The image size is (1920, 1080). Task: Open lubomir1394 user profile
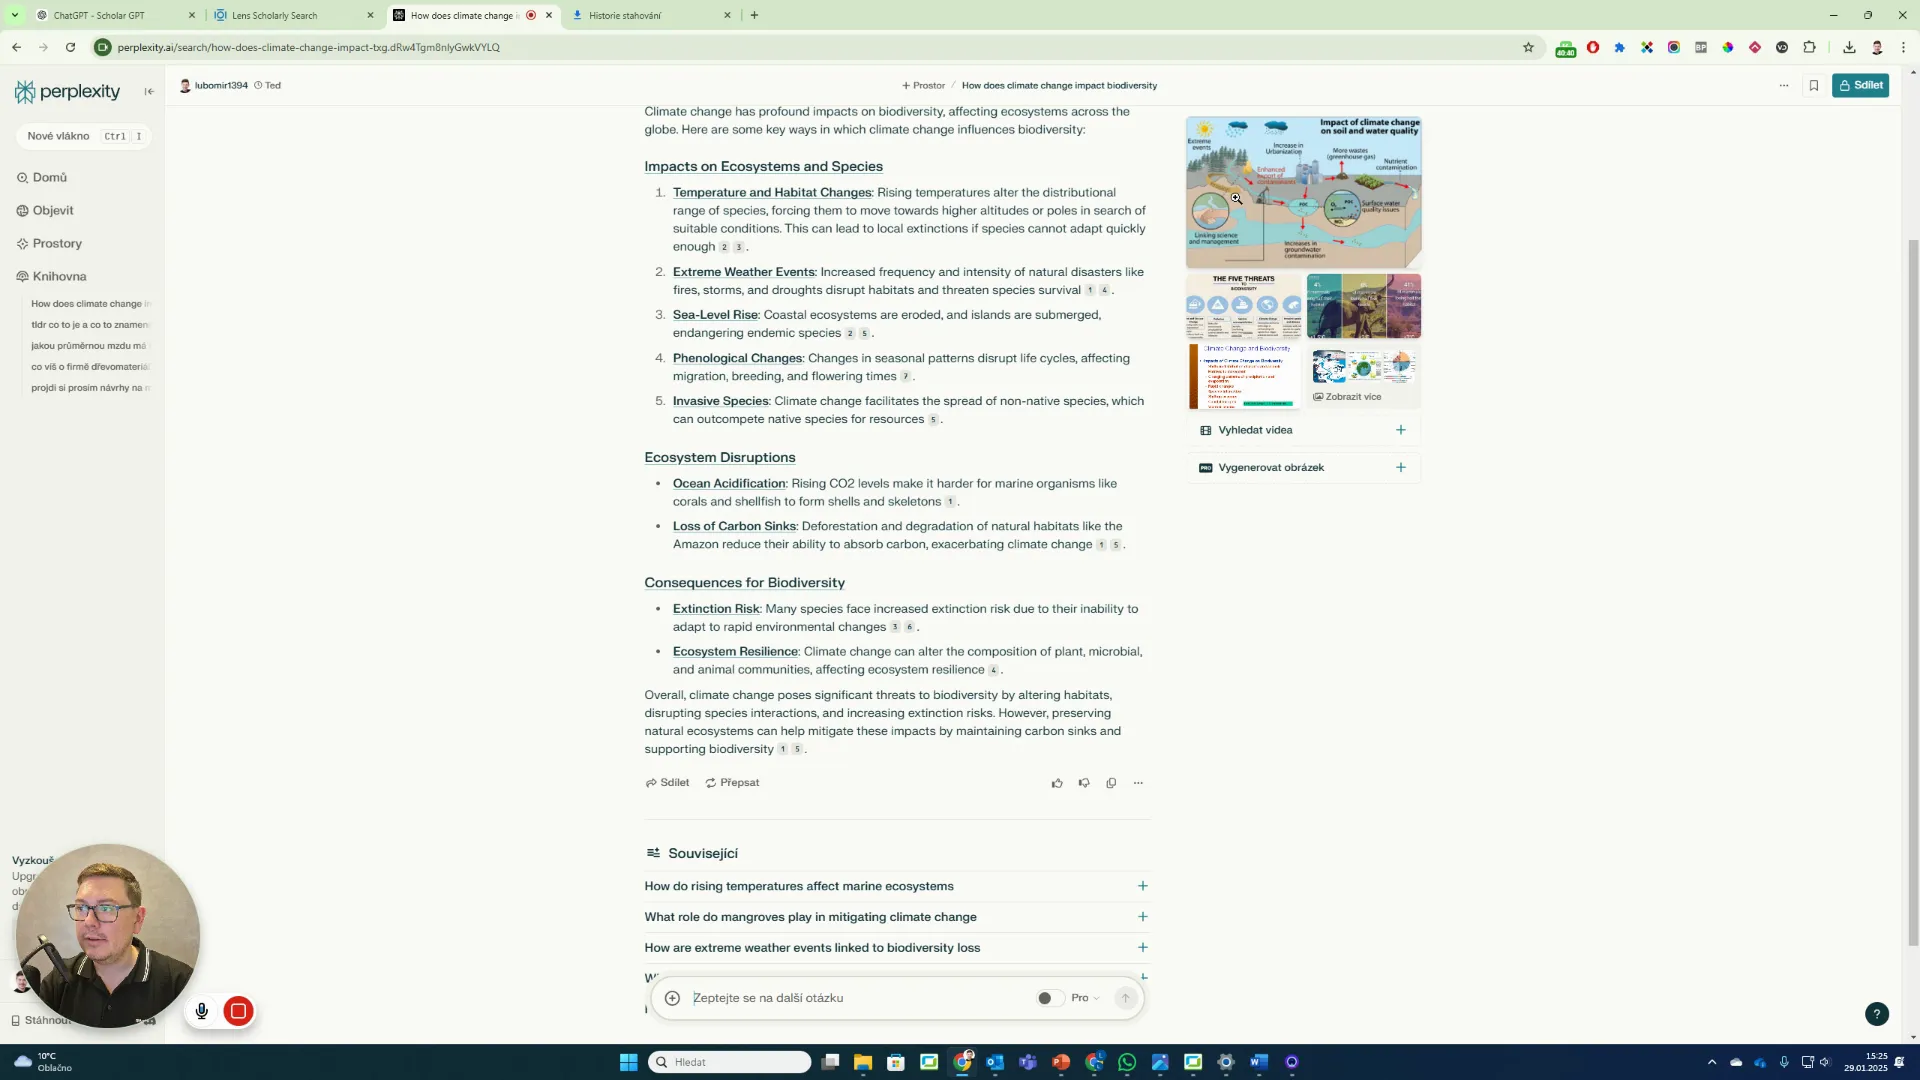pos(213,86)
